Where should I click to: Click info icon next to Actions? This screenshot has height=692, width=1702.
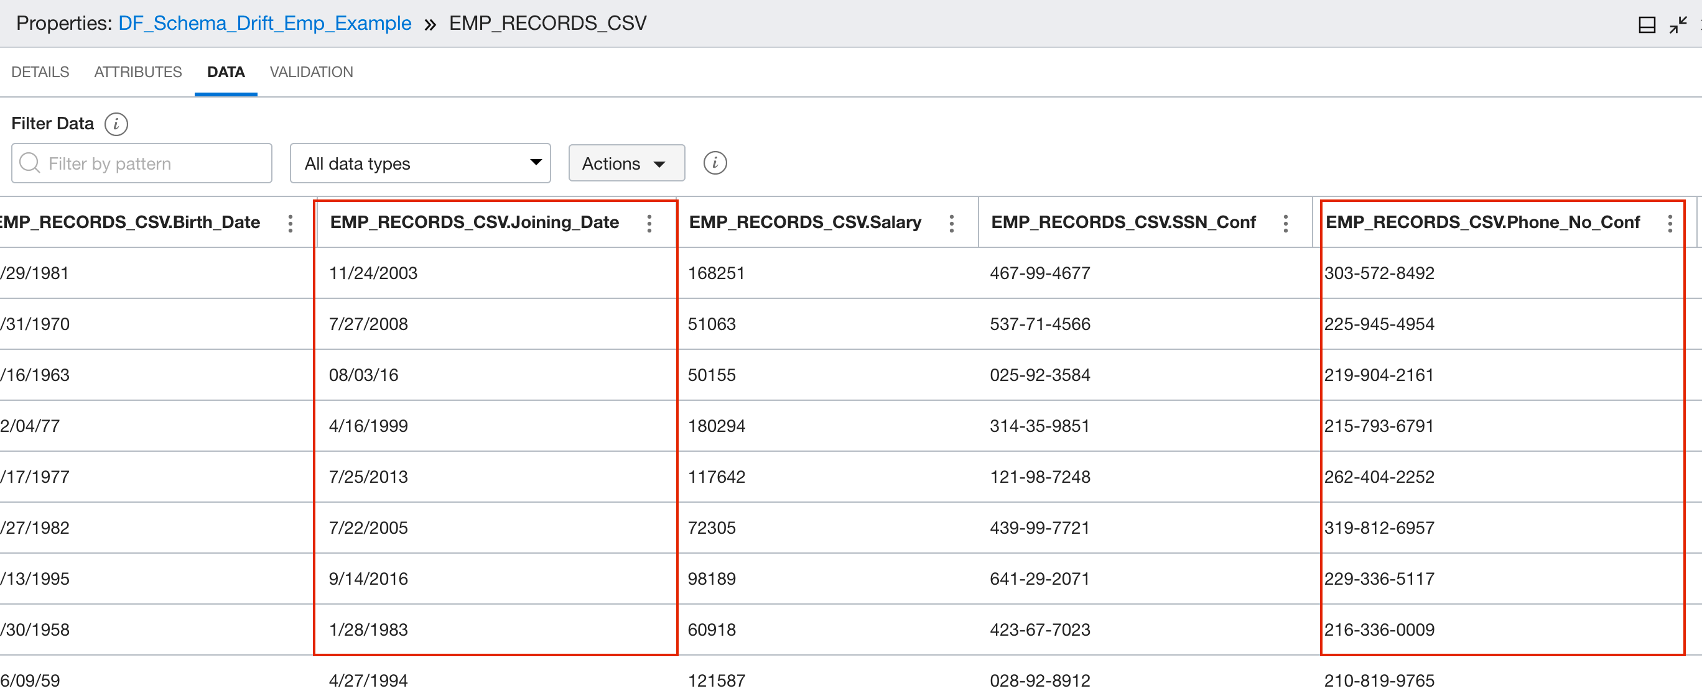(x=715, y=163)
